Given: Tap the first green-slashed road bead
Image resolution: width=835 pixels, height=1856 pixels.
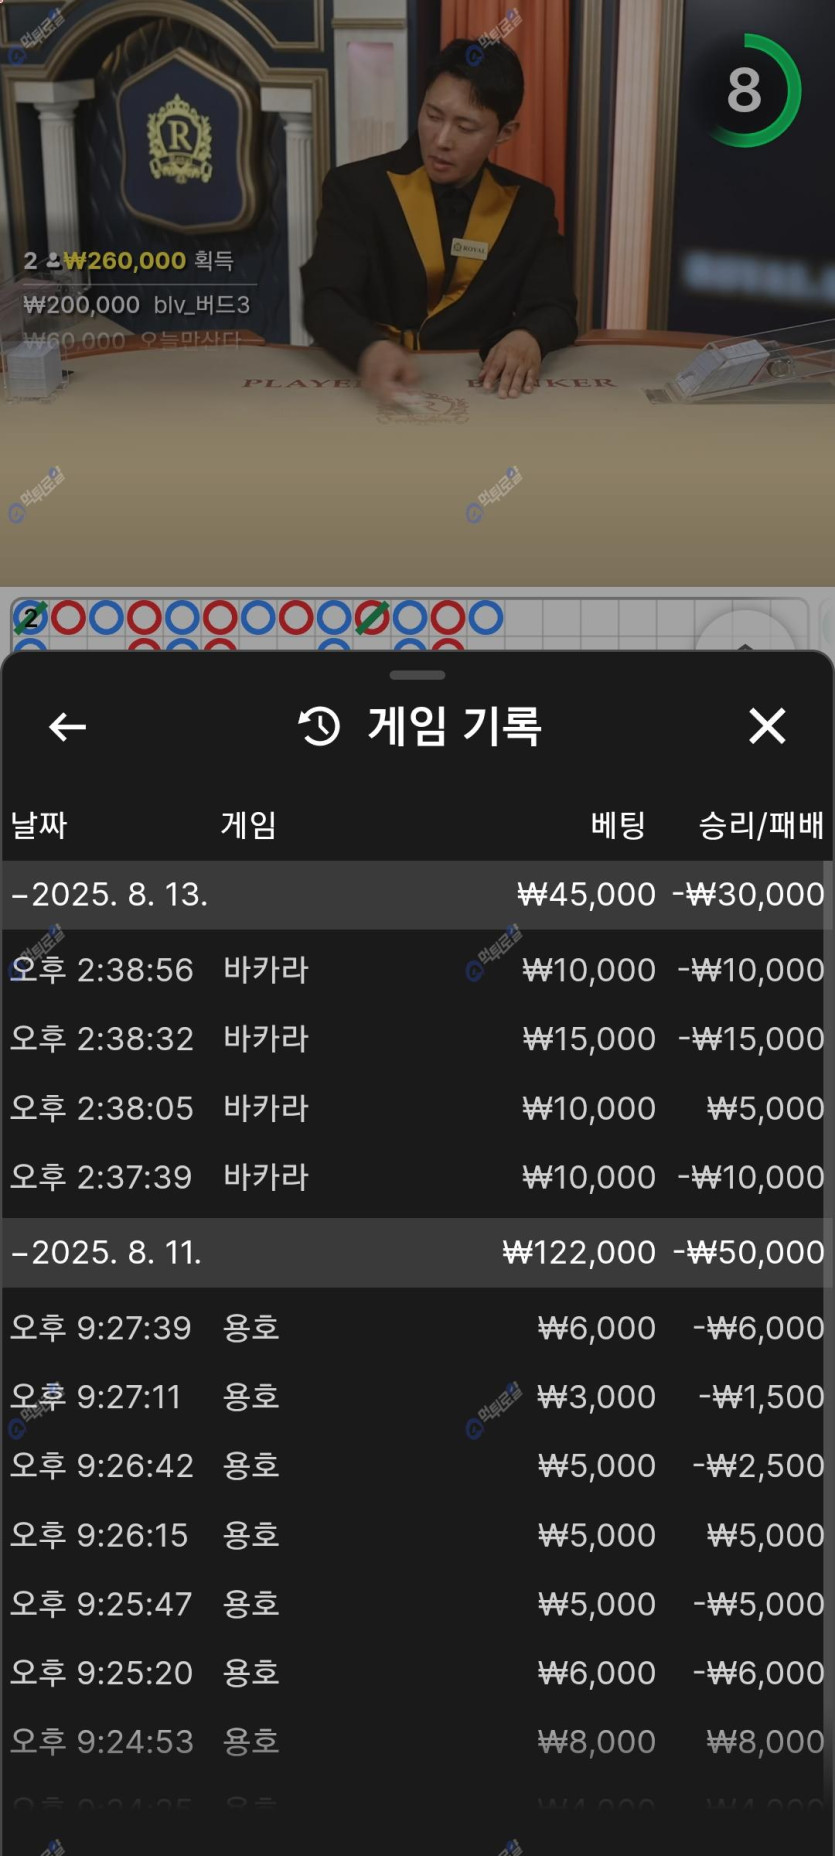Looking at the screenshot, I should (31, 618).
